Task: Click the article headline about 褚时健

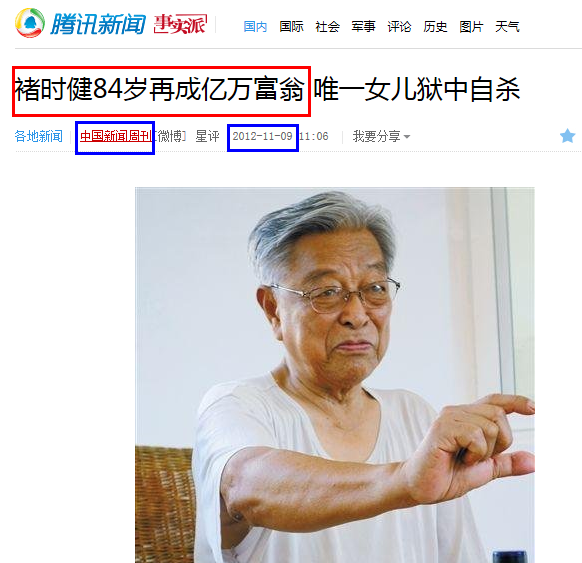Action: click(x=267, y=89)
